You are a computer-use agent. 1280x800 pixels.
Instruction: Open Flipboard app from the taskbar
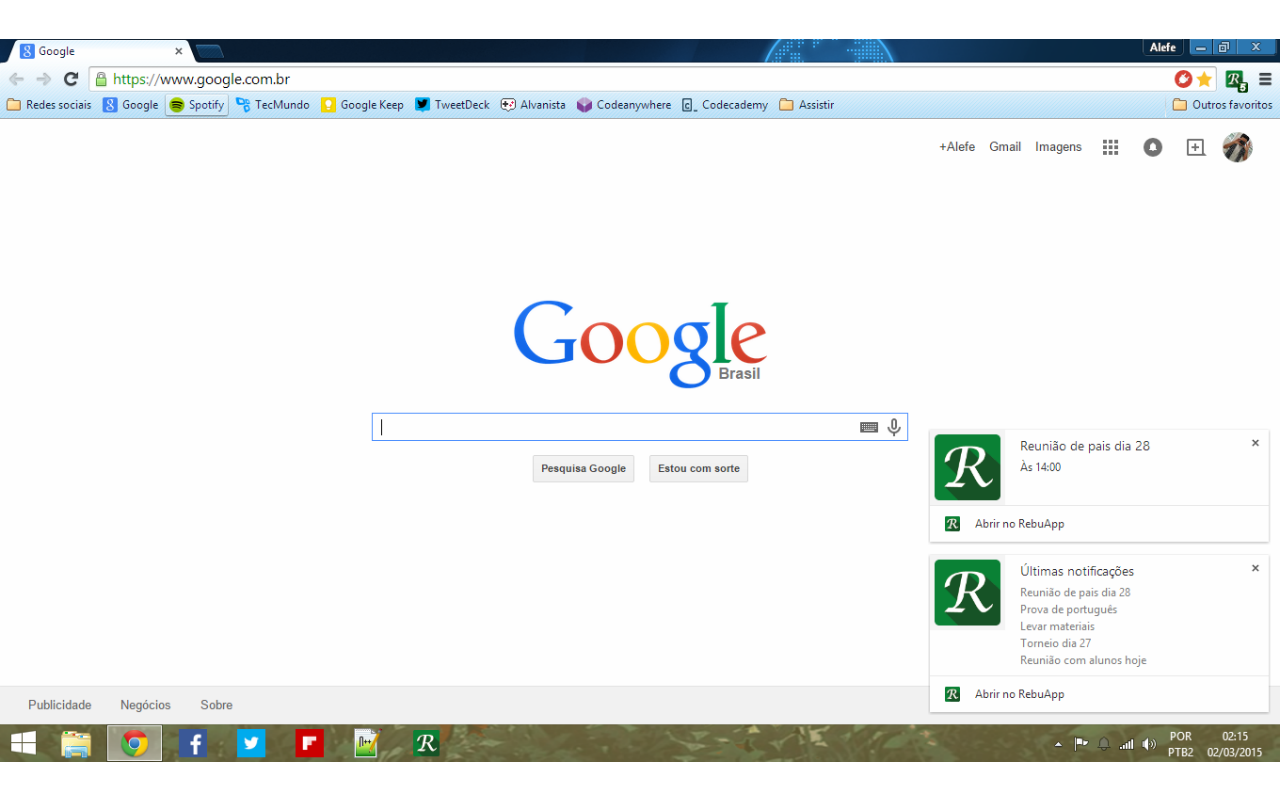[309, 743]
